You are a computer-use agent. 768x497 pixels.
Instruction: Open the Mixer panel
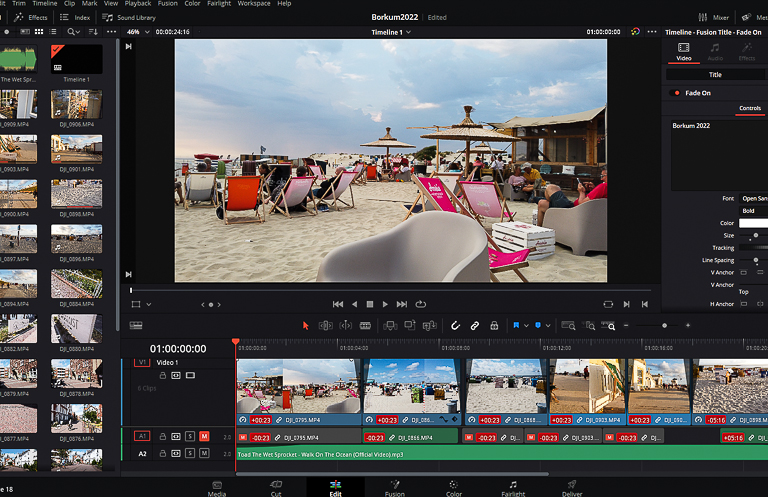tap(713, 18)
